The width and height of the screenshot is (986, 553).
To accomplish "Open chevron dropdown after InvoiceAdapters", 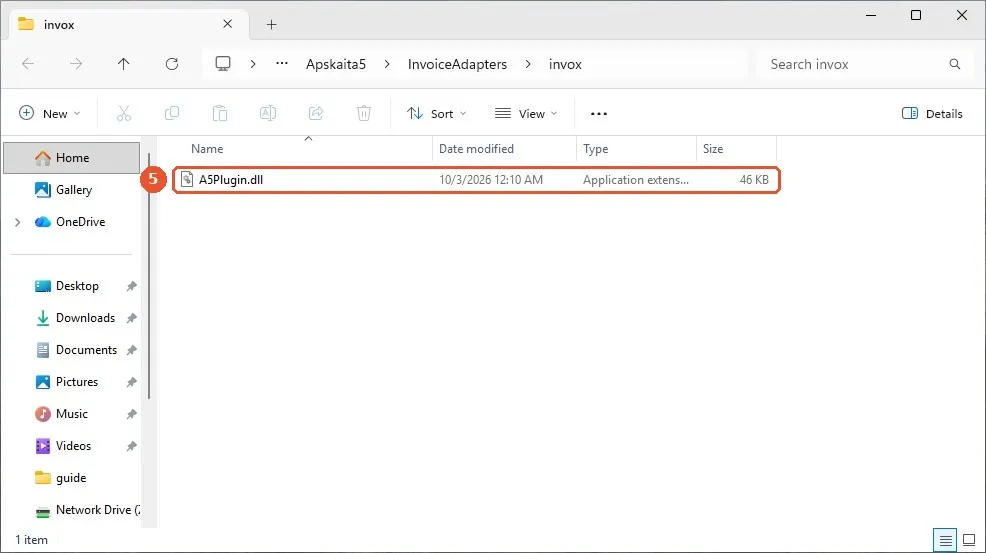I will pos(528,64).
